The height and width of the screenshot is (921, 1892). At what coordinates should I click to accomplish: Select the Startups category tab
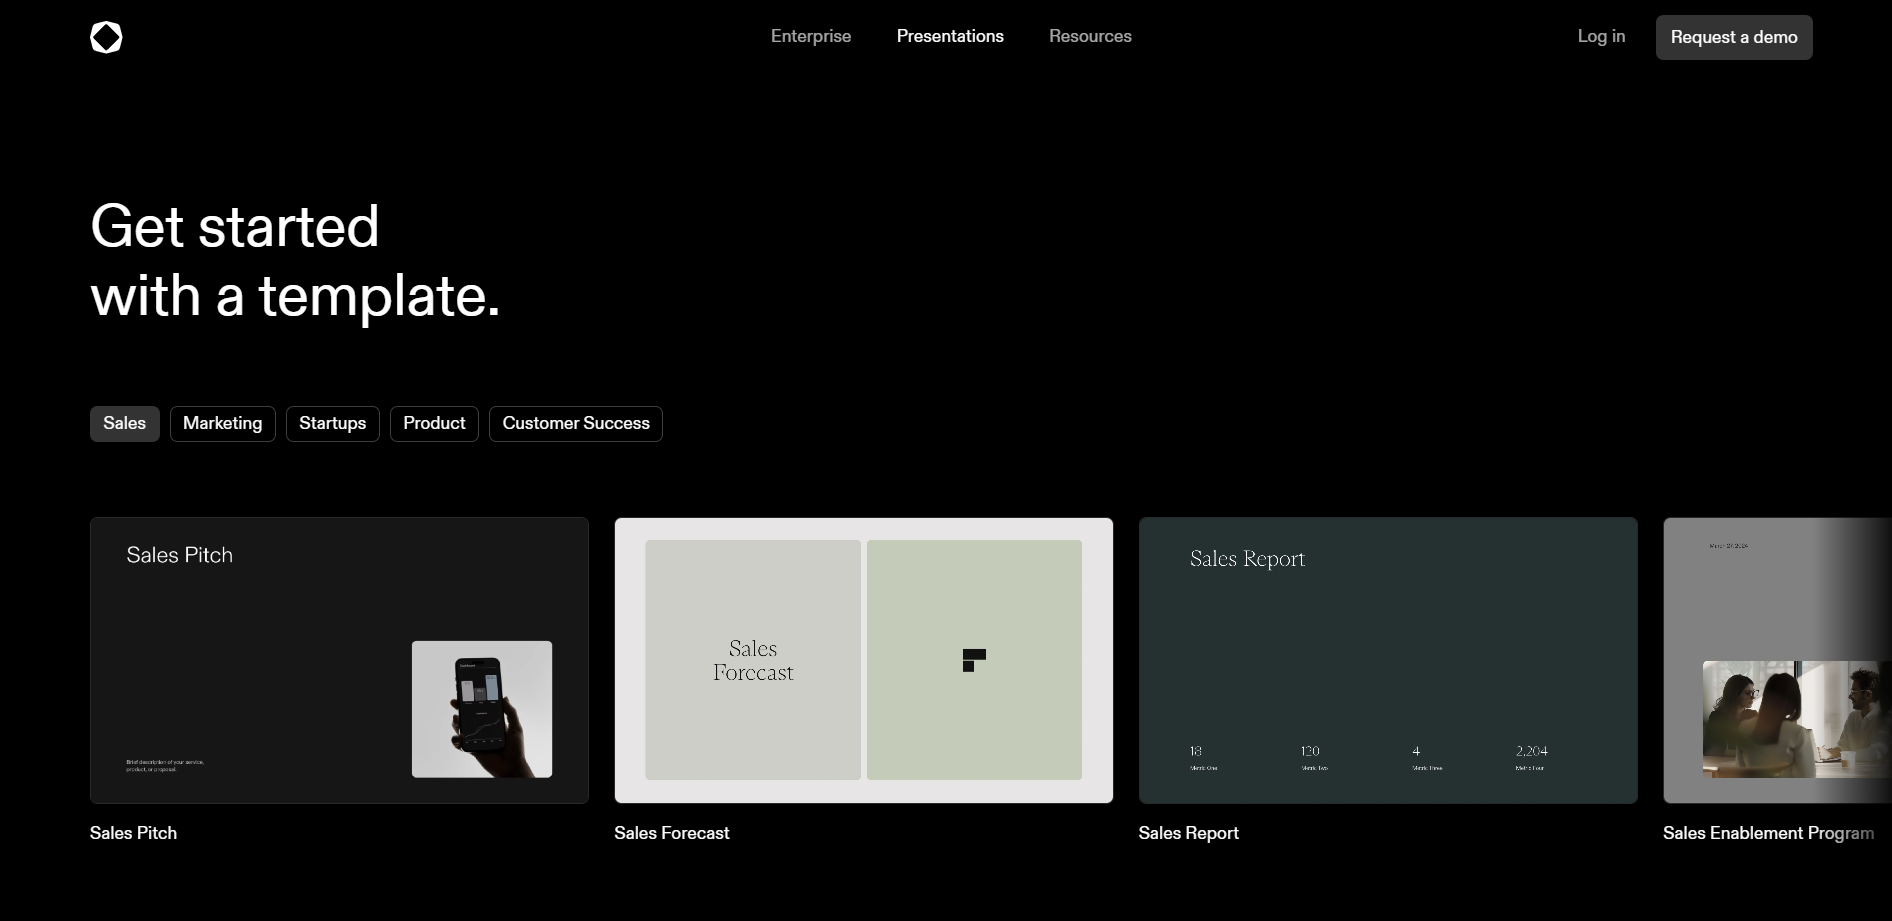click(x=333, y=424)
